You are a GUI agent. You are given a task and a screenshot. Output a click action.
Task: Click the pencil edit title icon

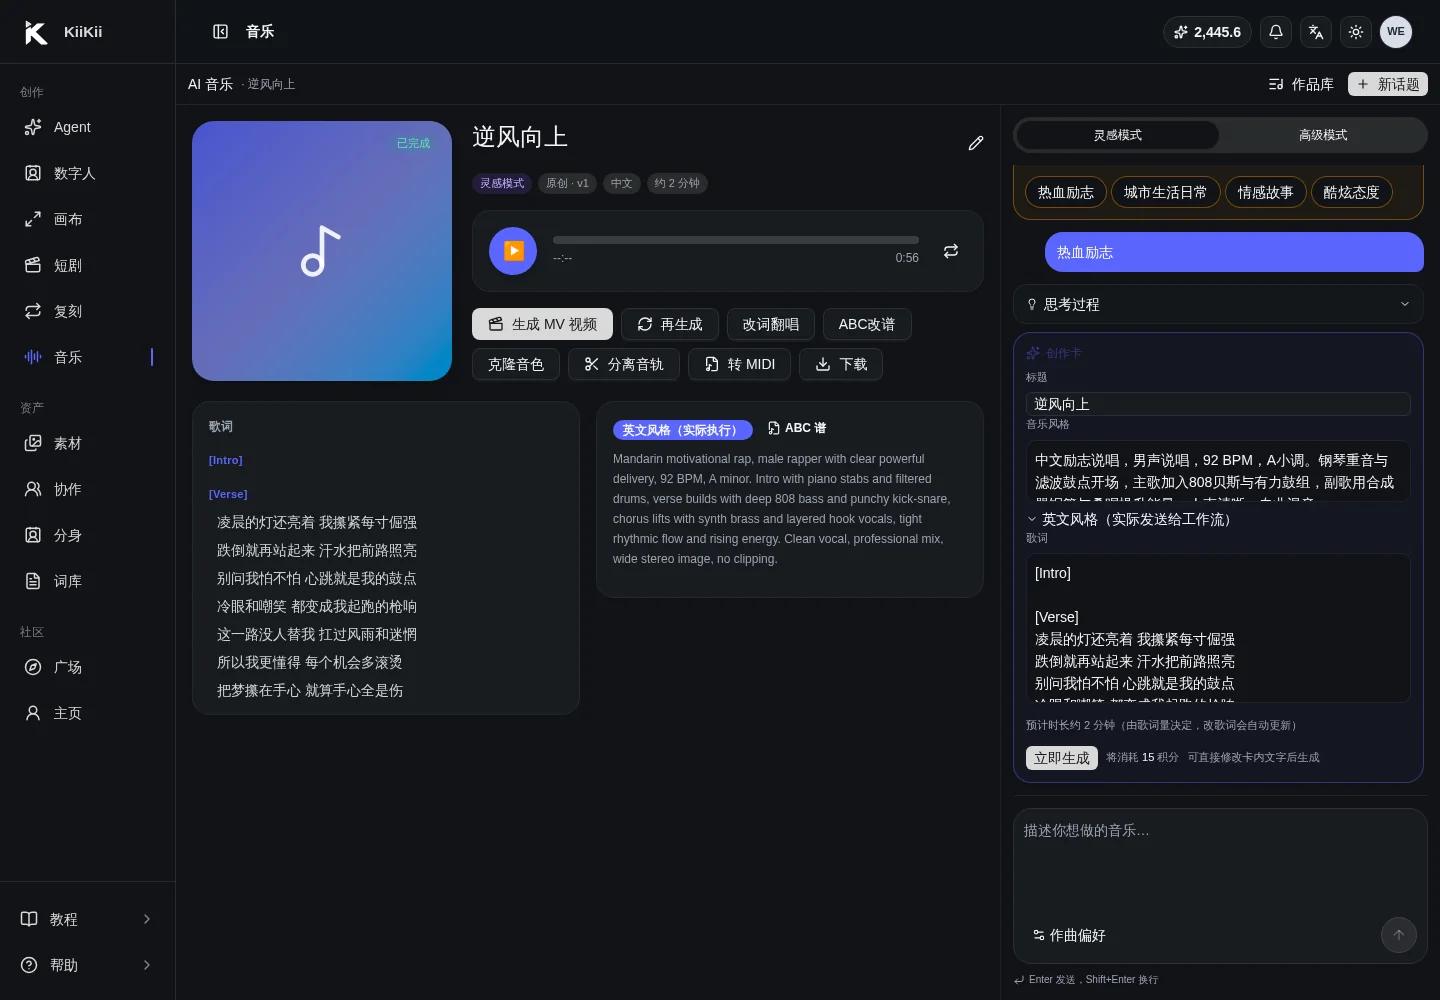pos(976,143)
